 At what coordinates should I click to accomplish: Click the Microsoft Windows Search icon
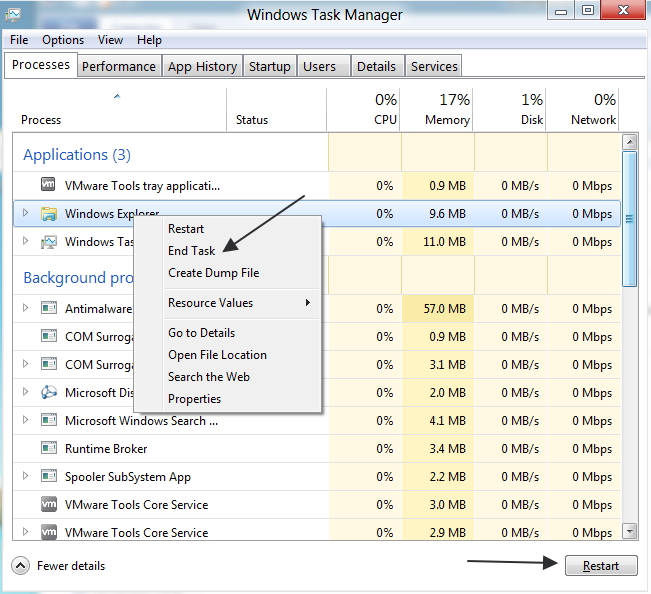click(49, 420)
